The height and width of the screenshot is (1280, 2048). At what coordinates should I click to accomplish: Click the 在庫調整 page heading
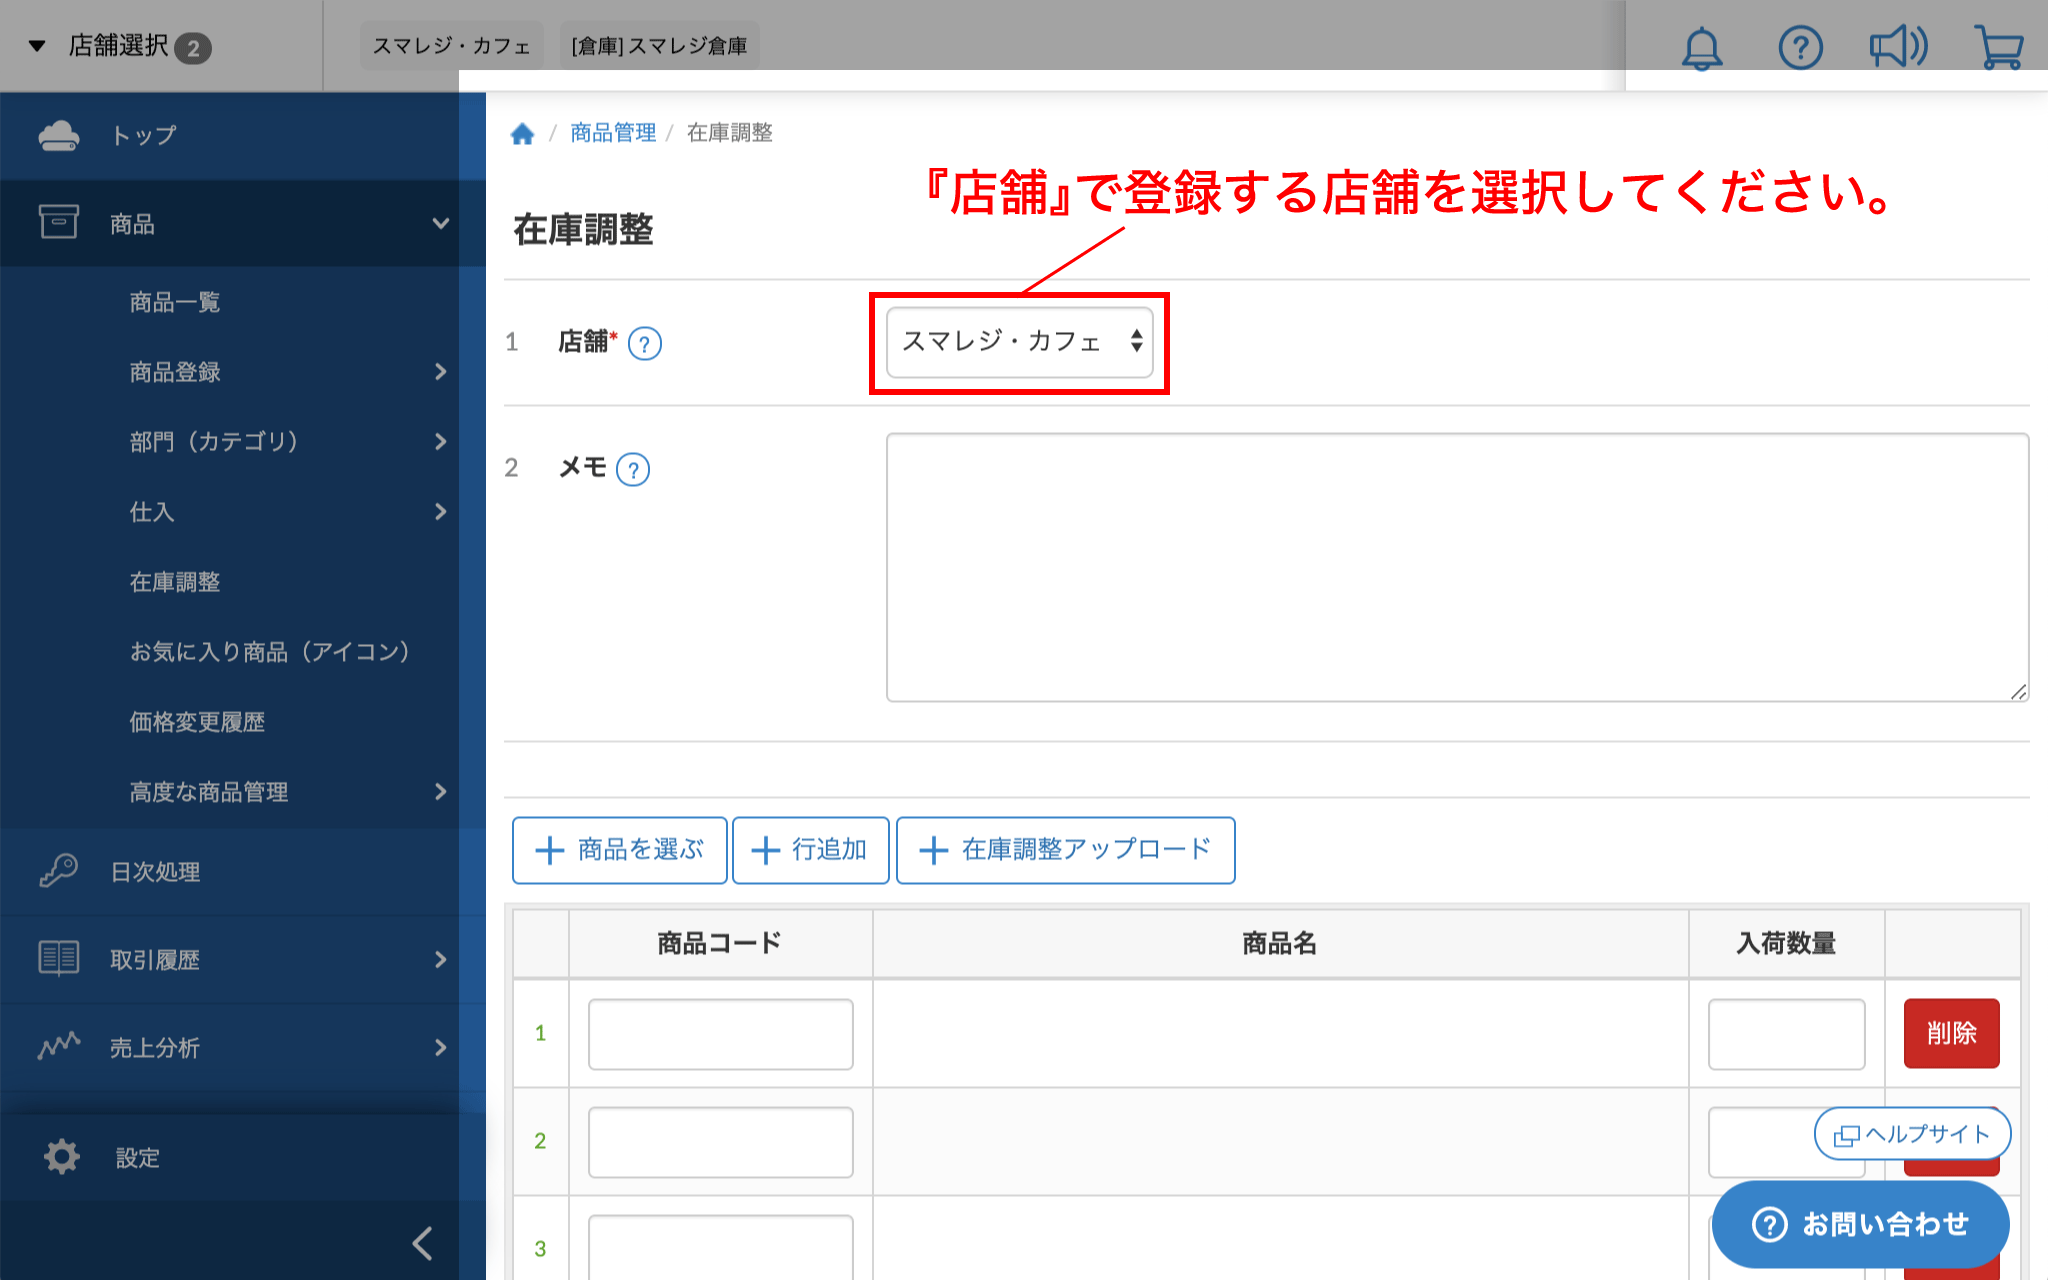(x=583, y=230)
